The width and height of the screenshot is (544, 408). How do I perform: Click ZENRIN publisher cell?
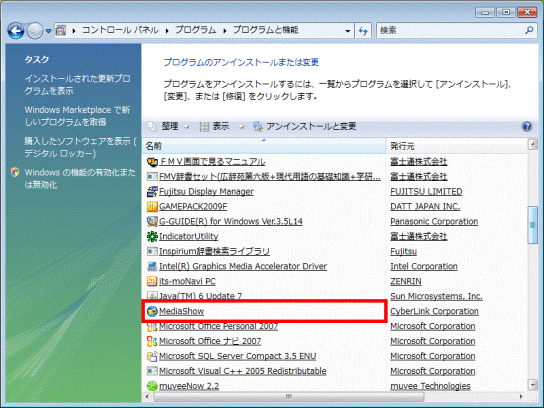406,281
